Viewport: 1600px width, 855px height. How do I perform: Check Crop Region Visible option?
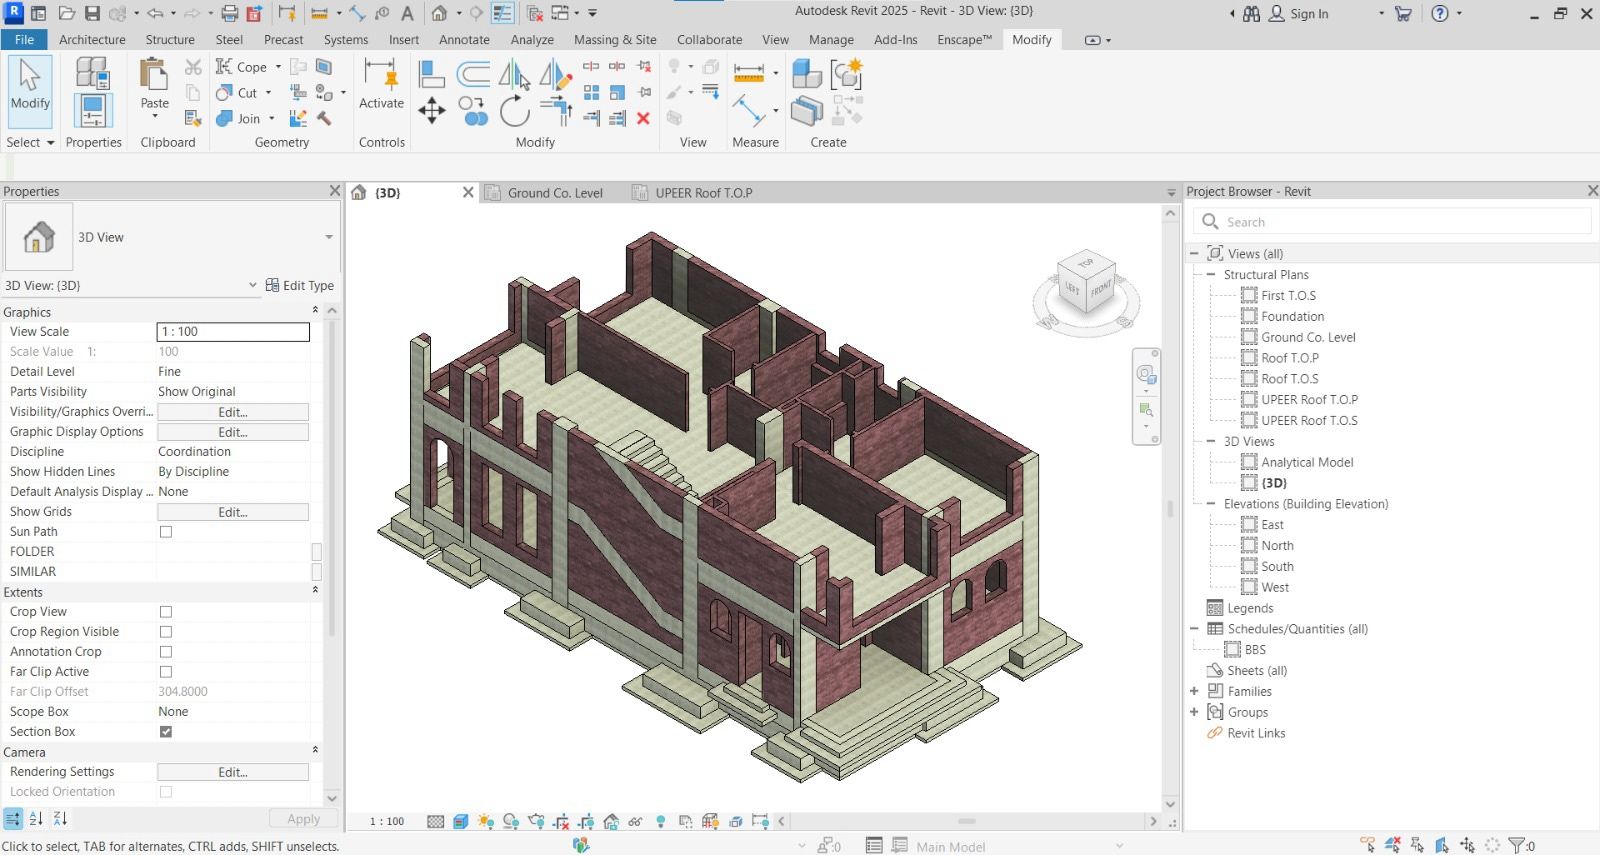(166, 632)
